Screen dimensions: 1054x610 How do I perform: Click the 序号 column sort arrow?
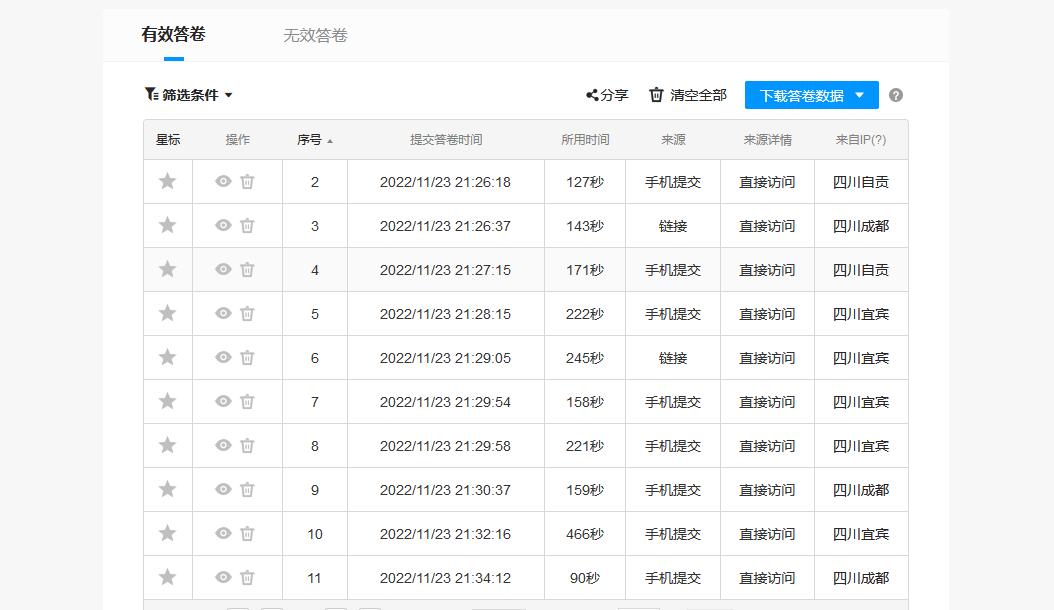point(330,139)
